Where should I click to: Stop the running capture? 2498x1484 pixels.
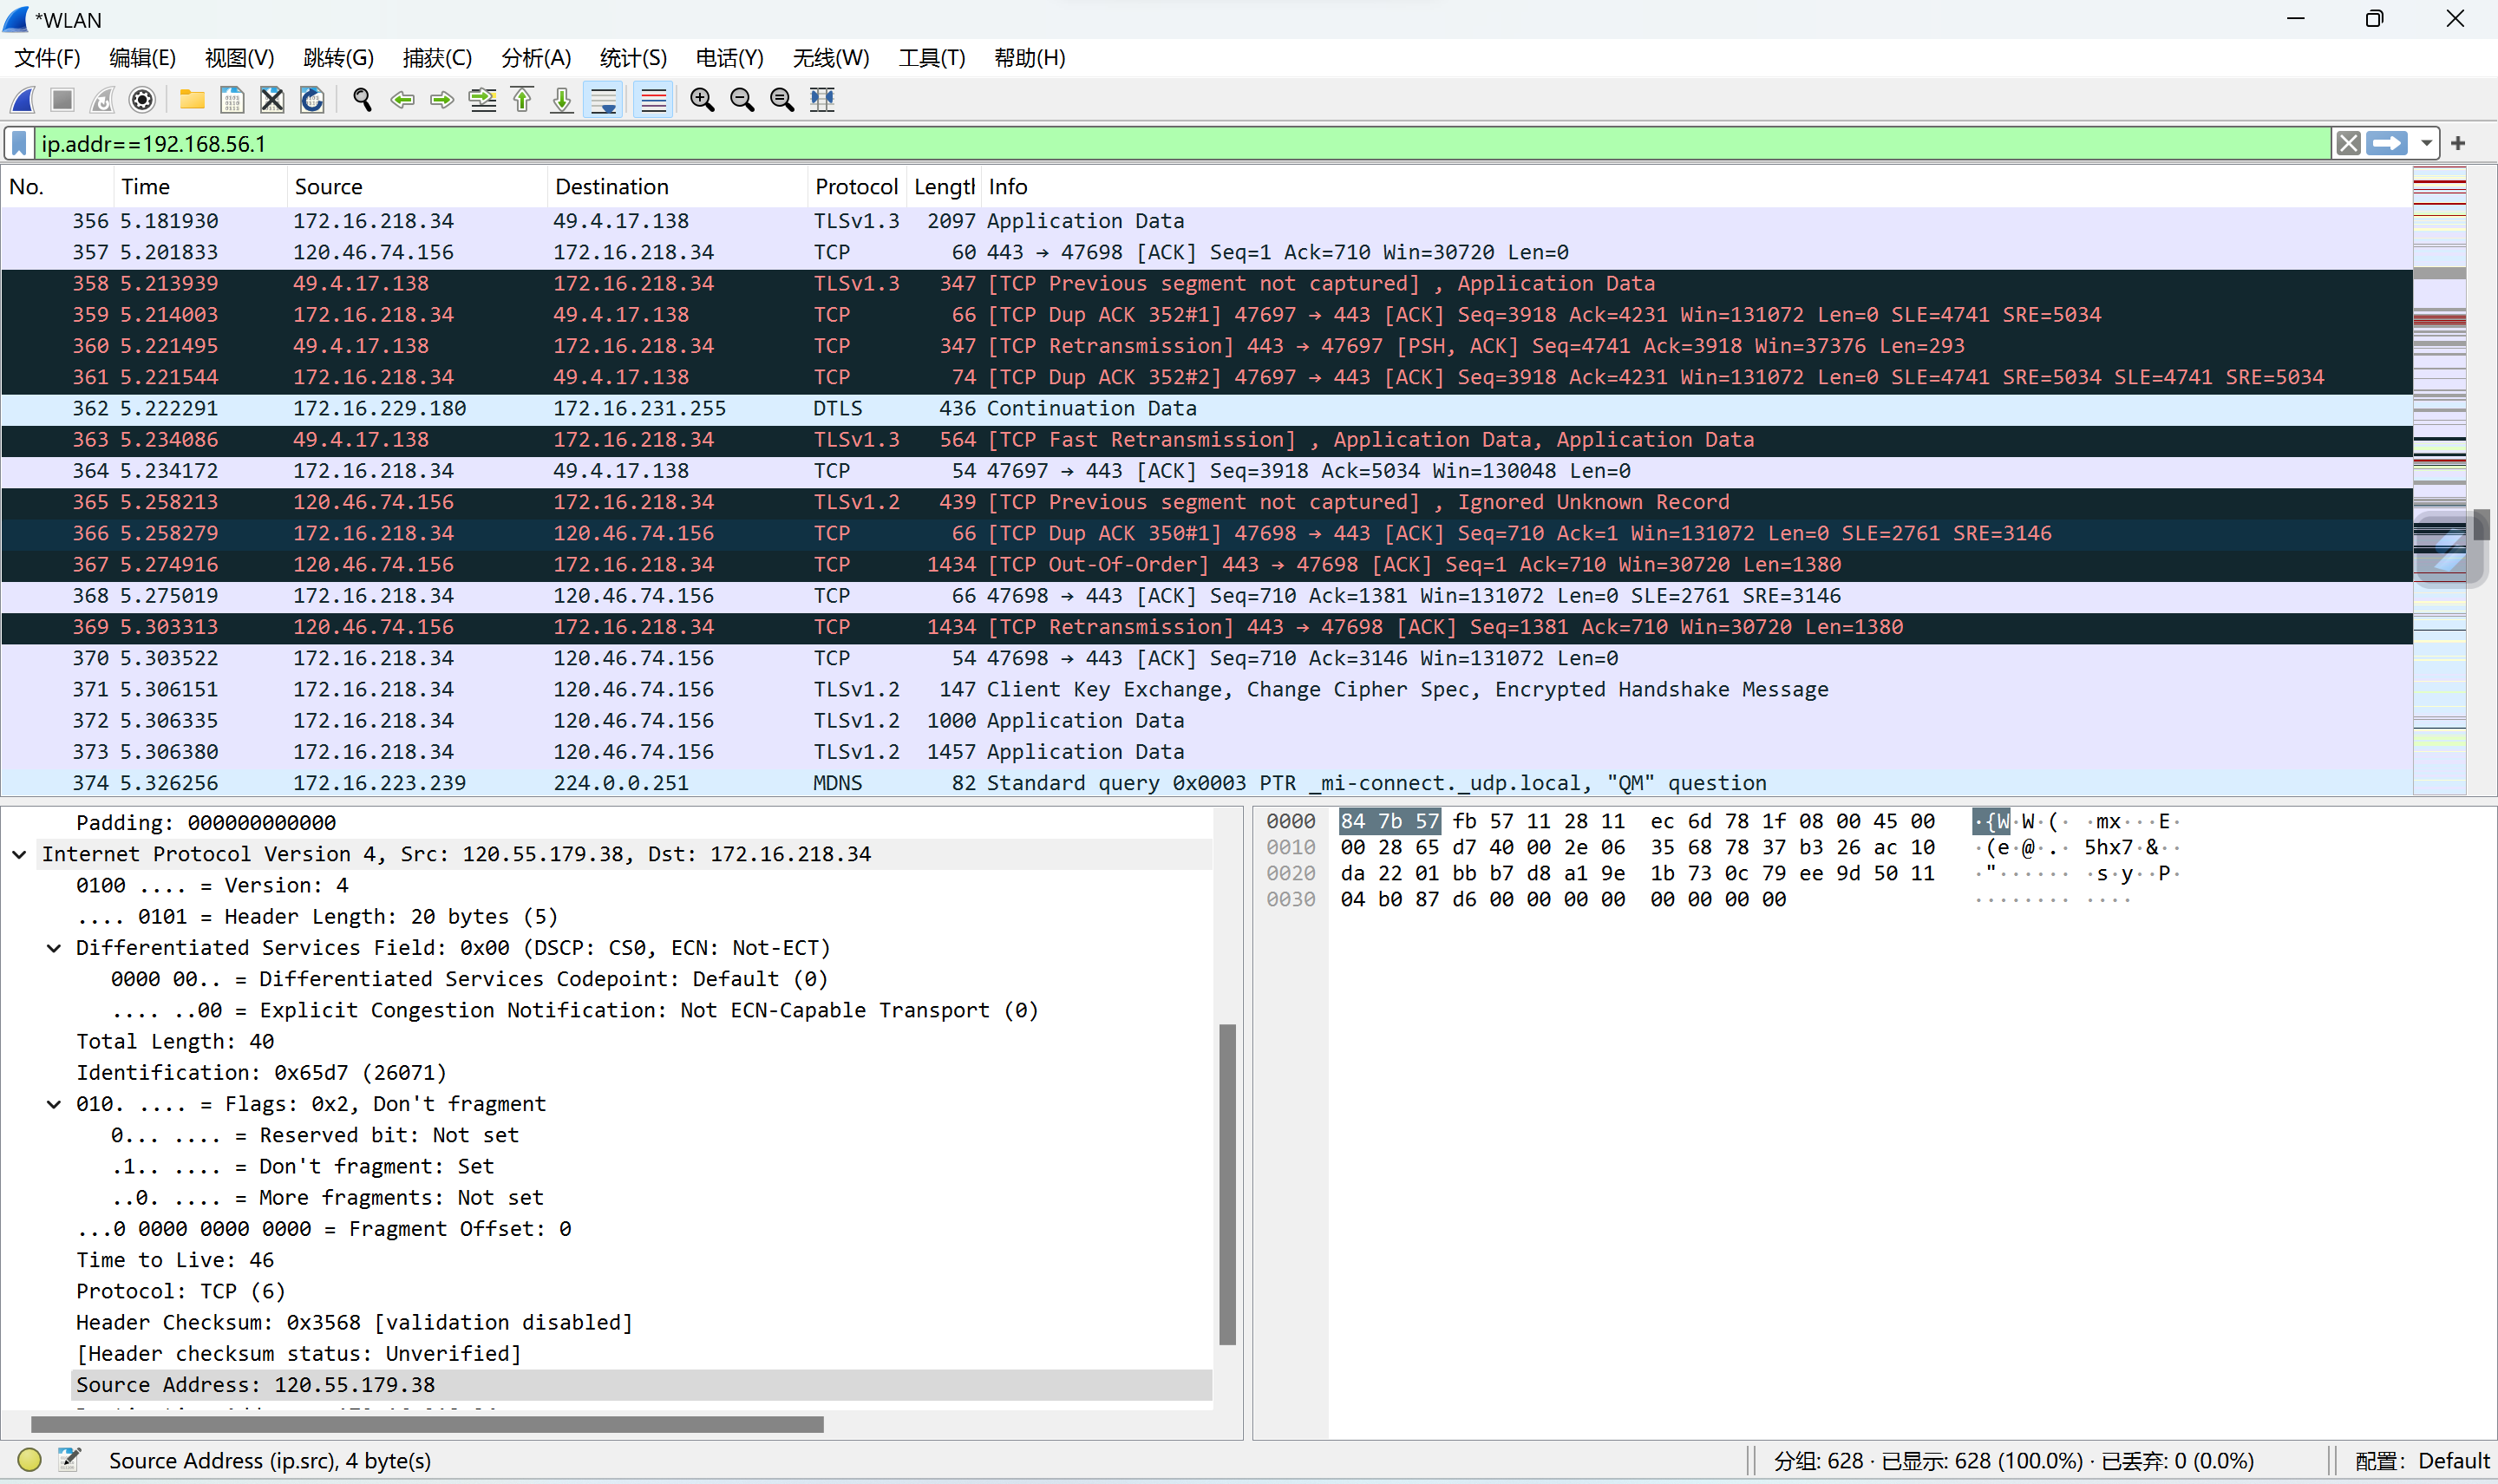62,100
